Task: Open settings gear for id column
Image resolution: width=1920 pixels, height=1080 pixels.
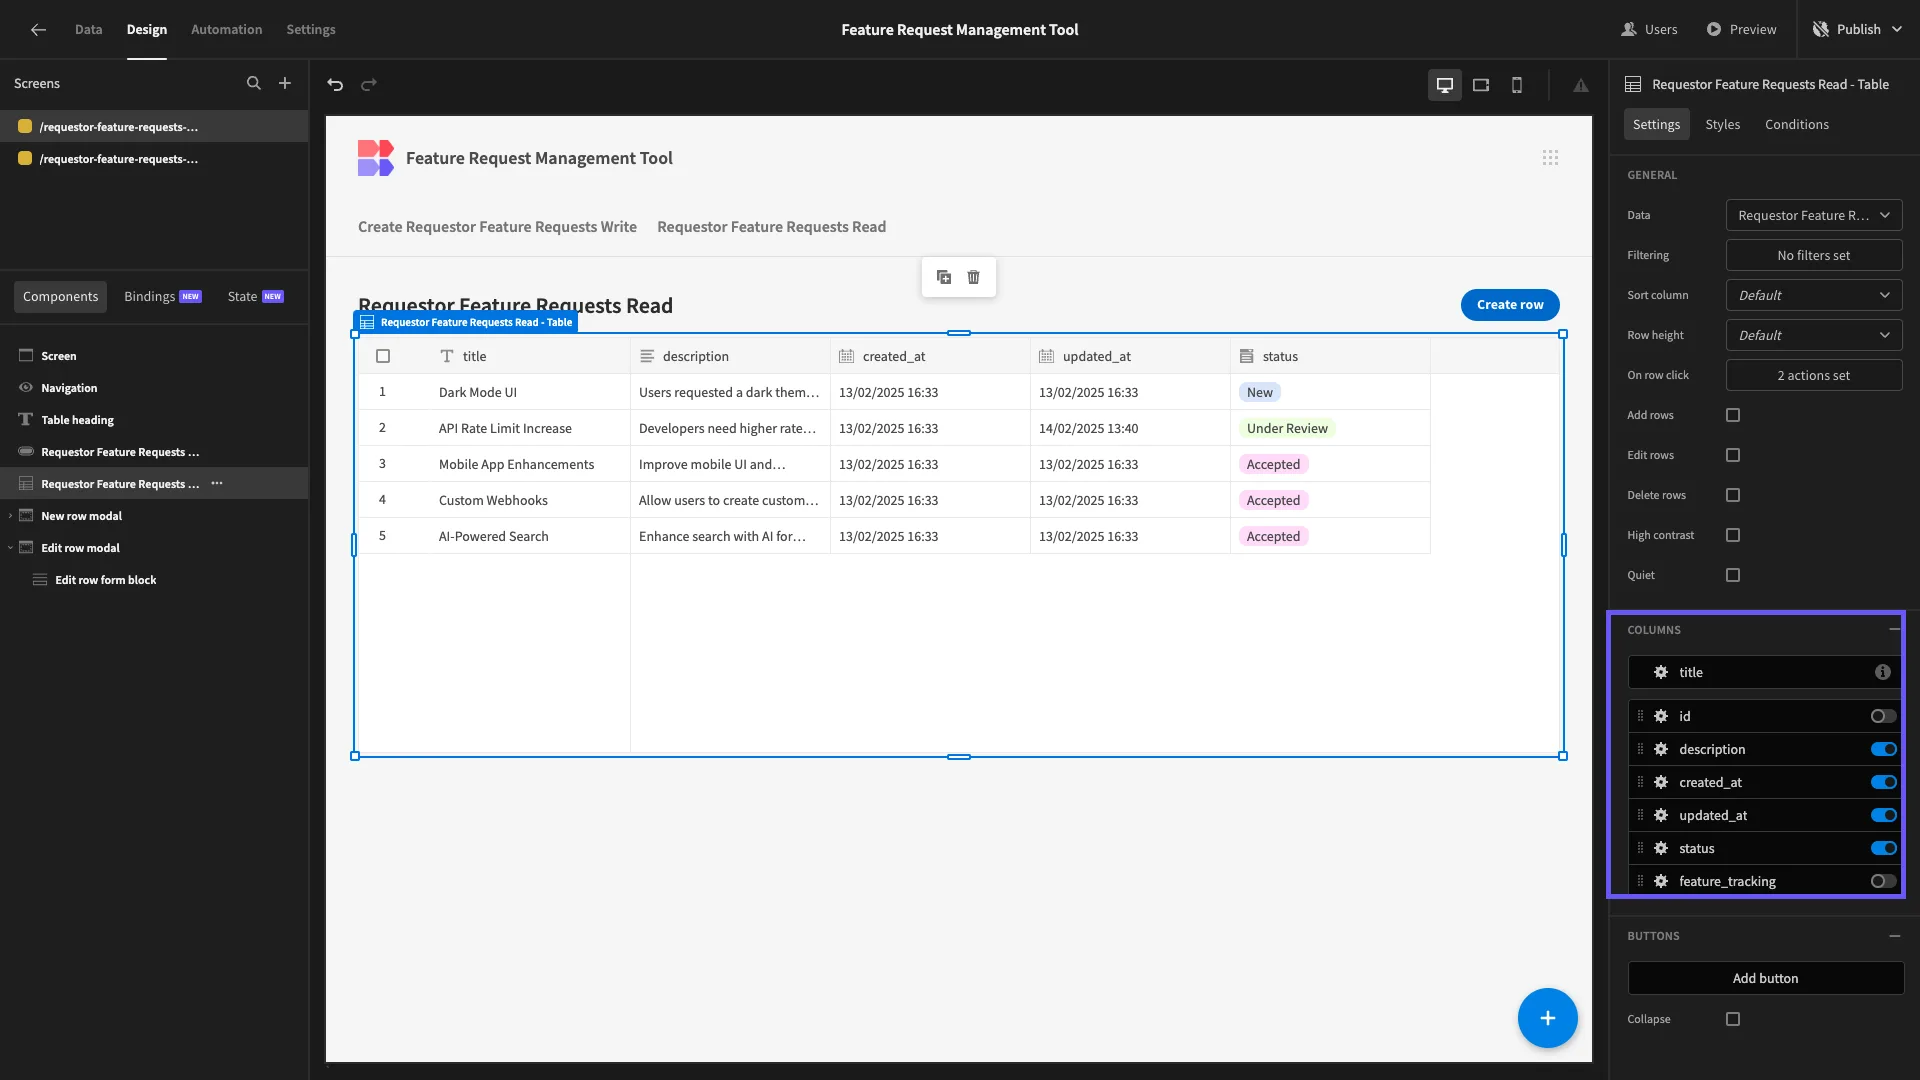Action: point(1661,716)
